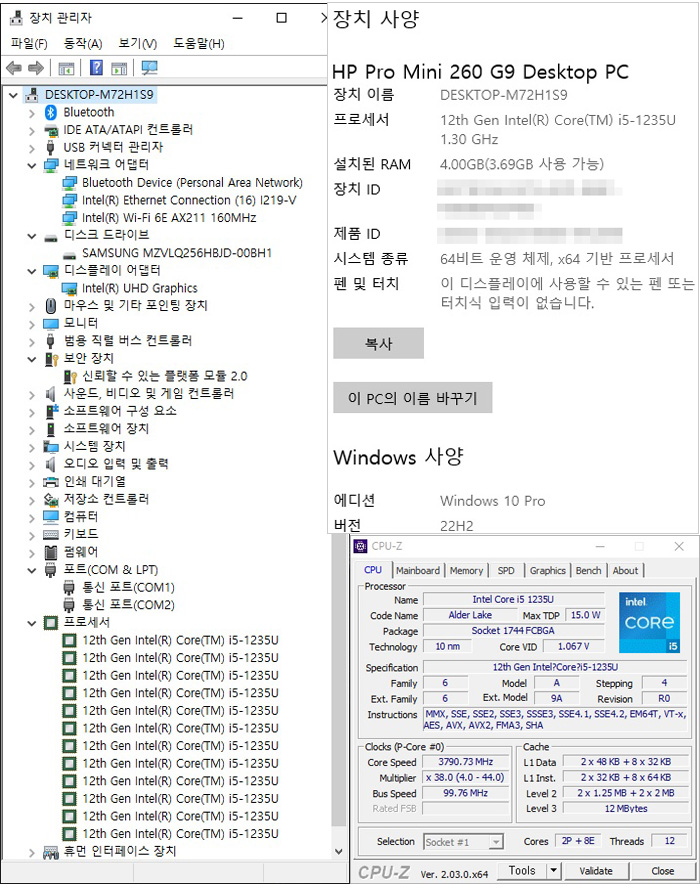The image size is (700, 888).
Task: Click the 인쇄 대기열 printer icon
Action: (x=50, y=482)
